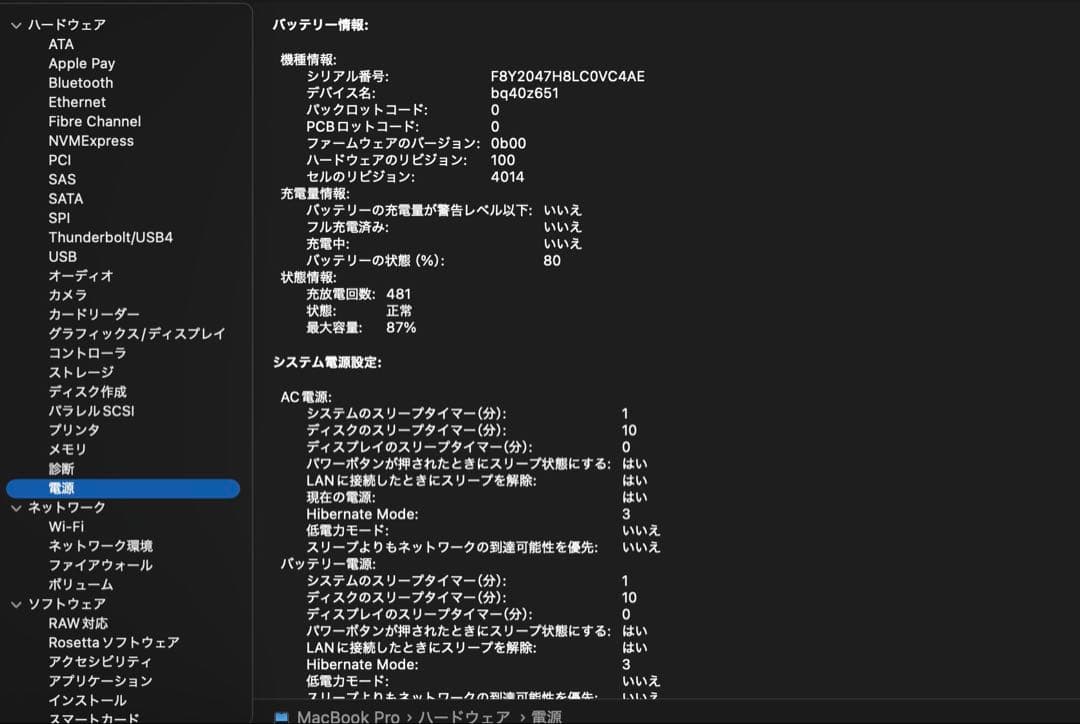Select Thunderbolt/USB4 in the sidebar

(x=109, y=237)
